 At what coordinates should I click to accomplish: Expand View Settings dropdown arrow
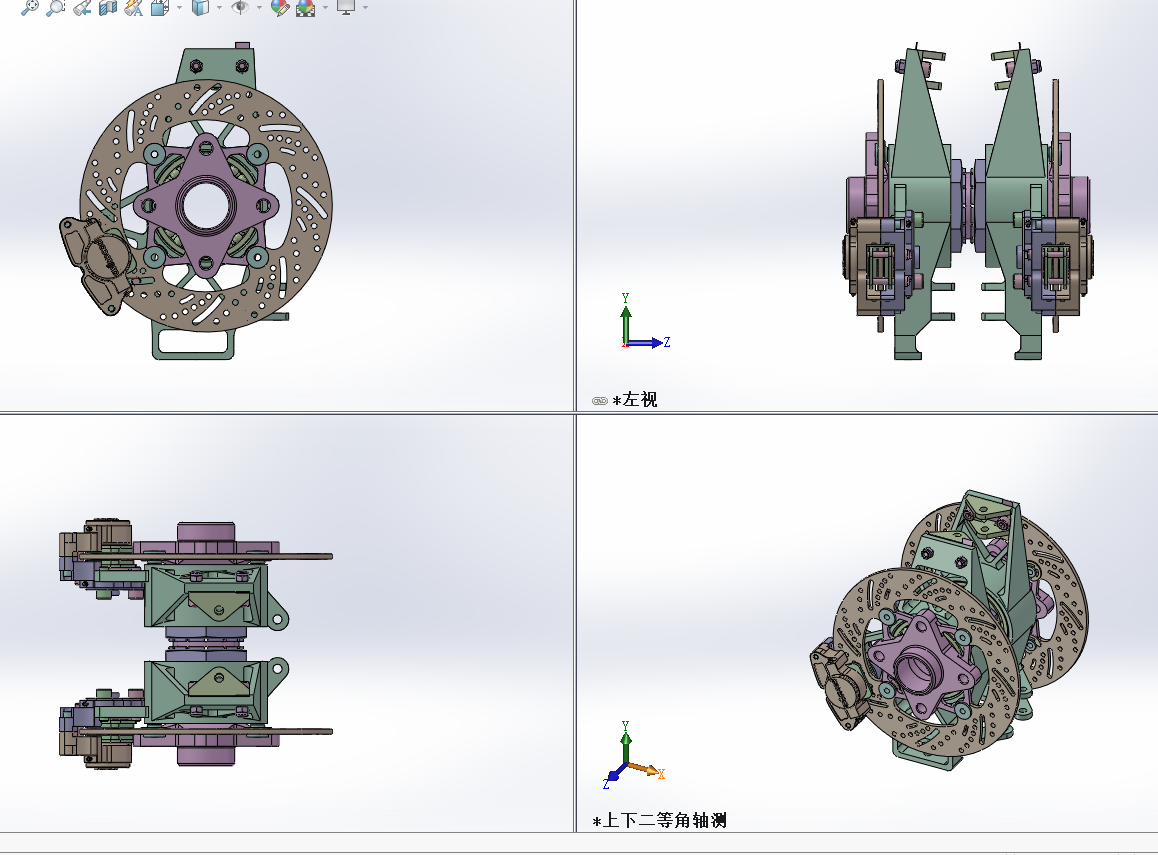[366, 8]
